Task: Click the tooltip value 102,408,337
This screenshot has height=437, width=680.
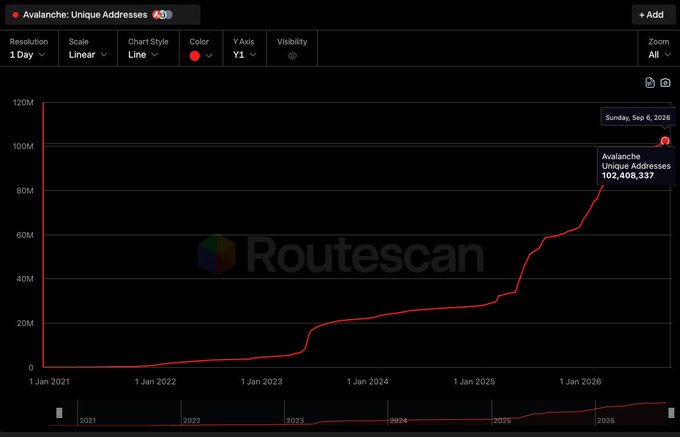Action: point(628,176)
